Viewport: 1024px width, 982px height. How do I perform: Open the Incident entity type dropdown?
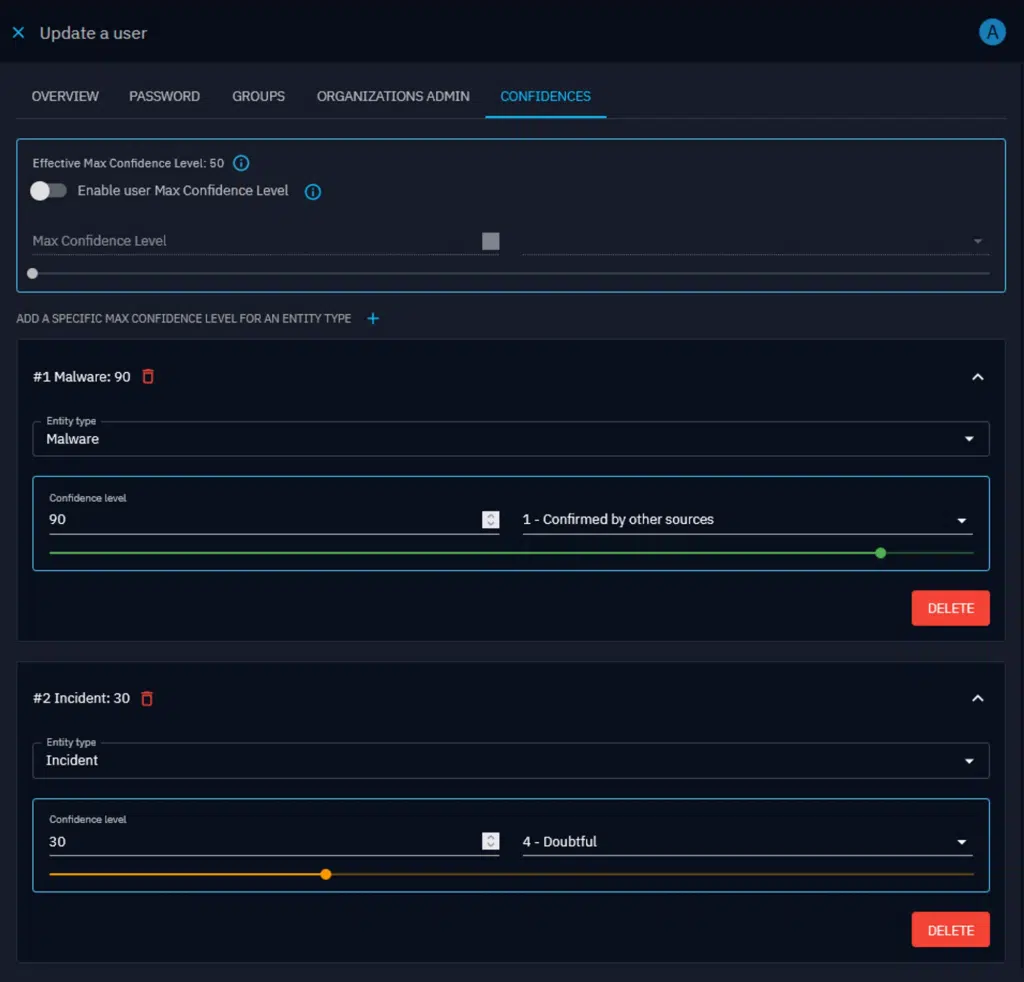coord(510,761)
